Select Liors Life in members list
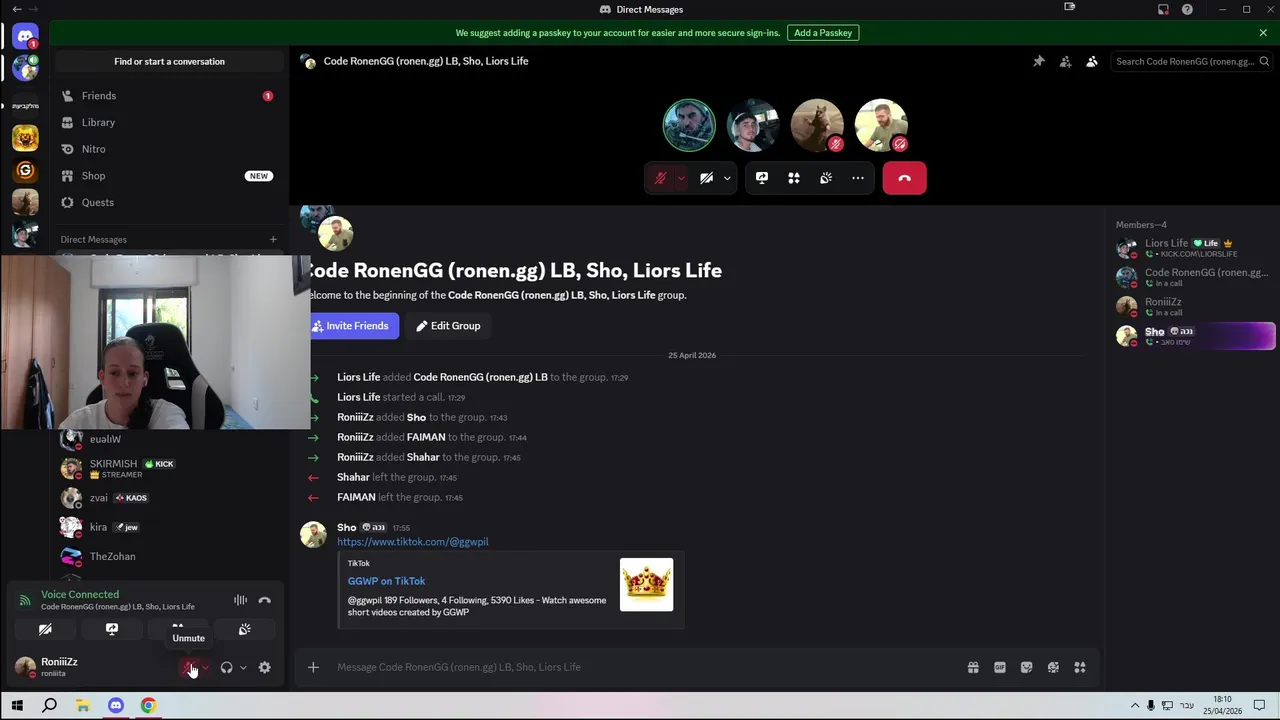Viewport: 1280px width, 720px height. click(1194, 248)
